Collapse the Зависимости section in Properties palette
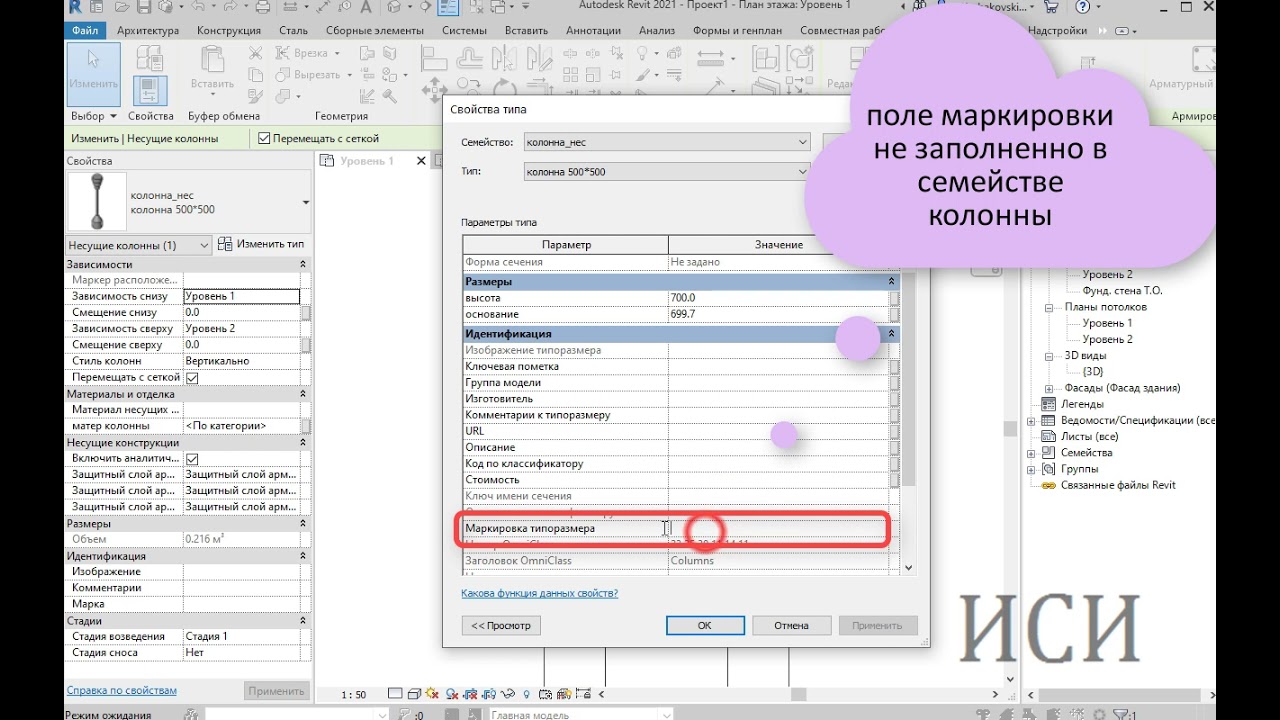1280x720 pixels. [x=303, y=264]
